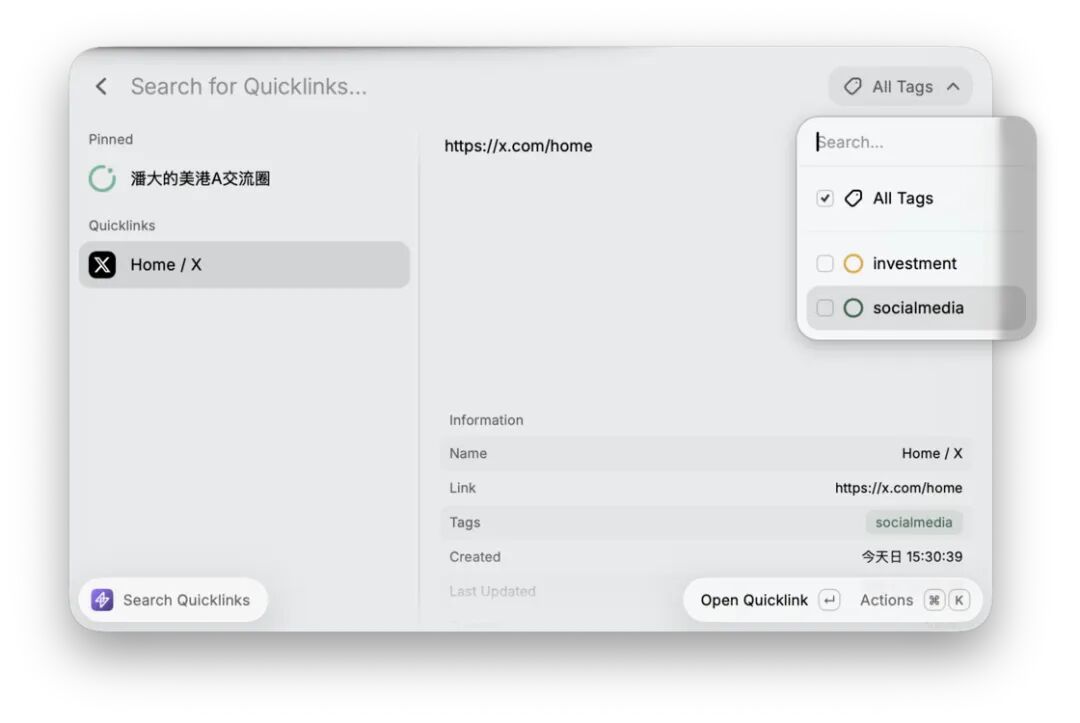Click the tag icon next to All Tags option
Screen dimensions: 1080x723
853,198
